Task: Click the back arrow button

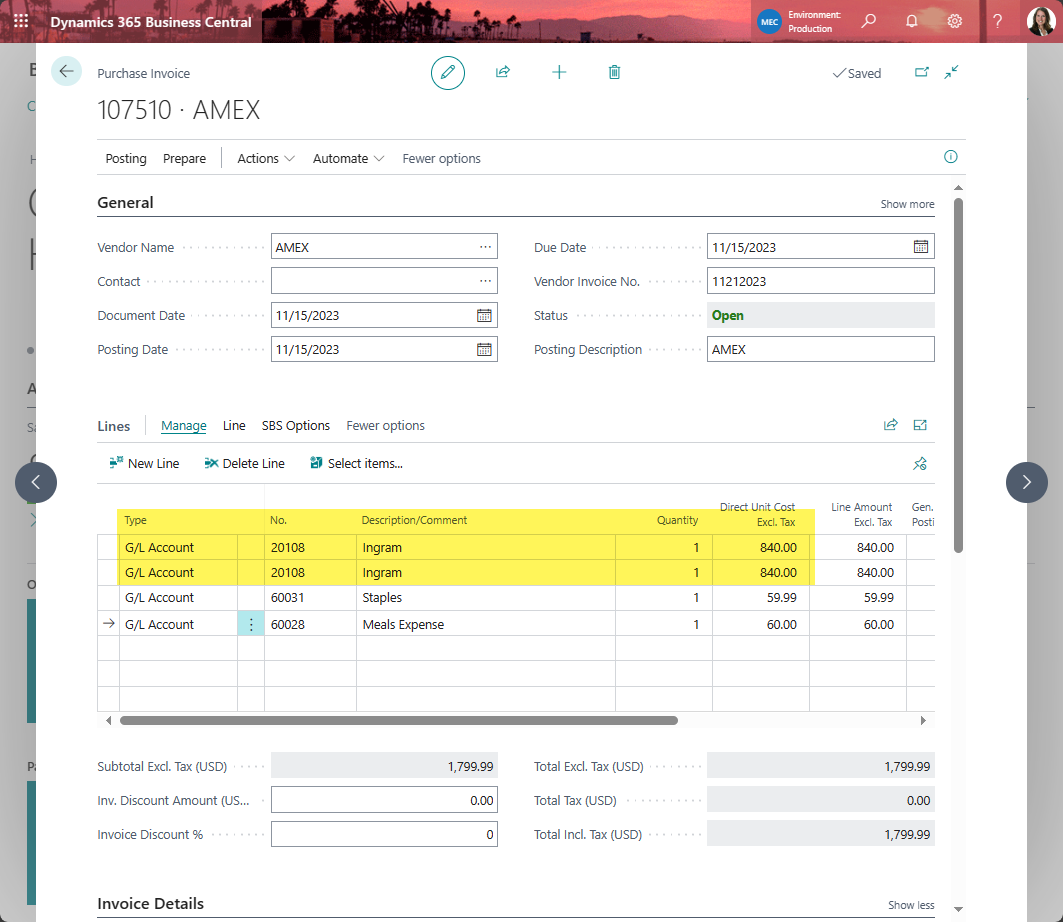Action: point(66,71)
